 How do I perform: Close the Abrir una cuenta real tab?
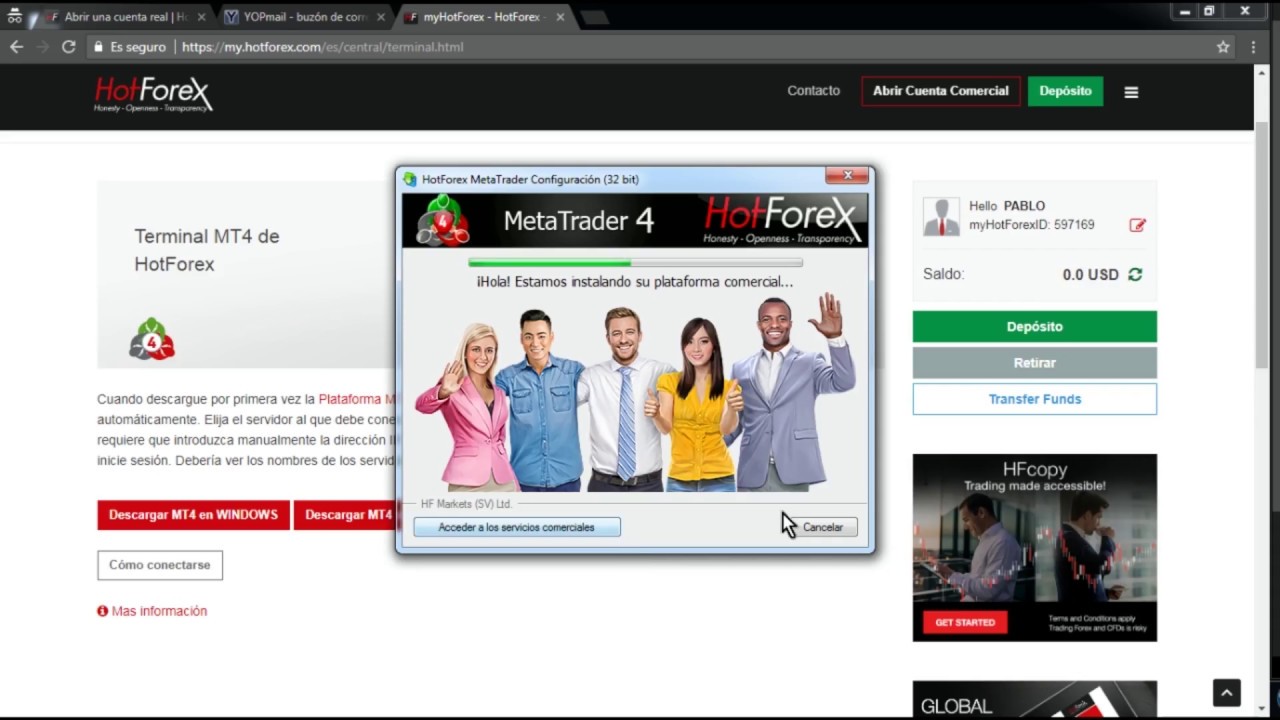coord(201,17)
